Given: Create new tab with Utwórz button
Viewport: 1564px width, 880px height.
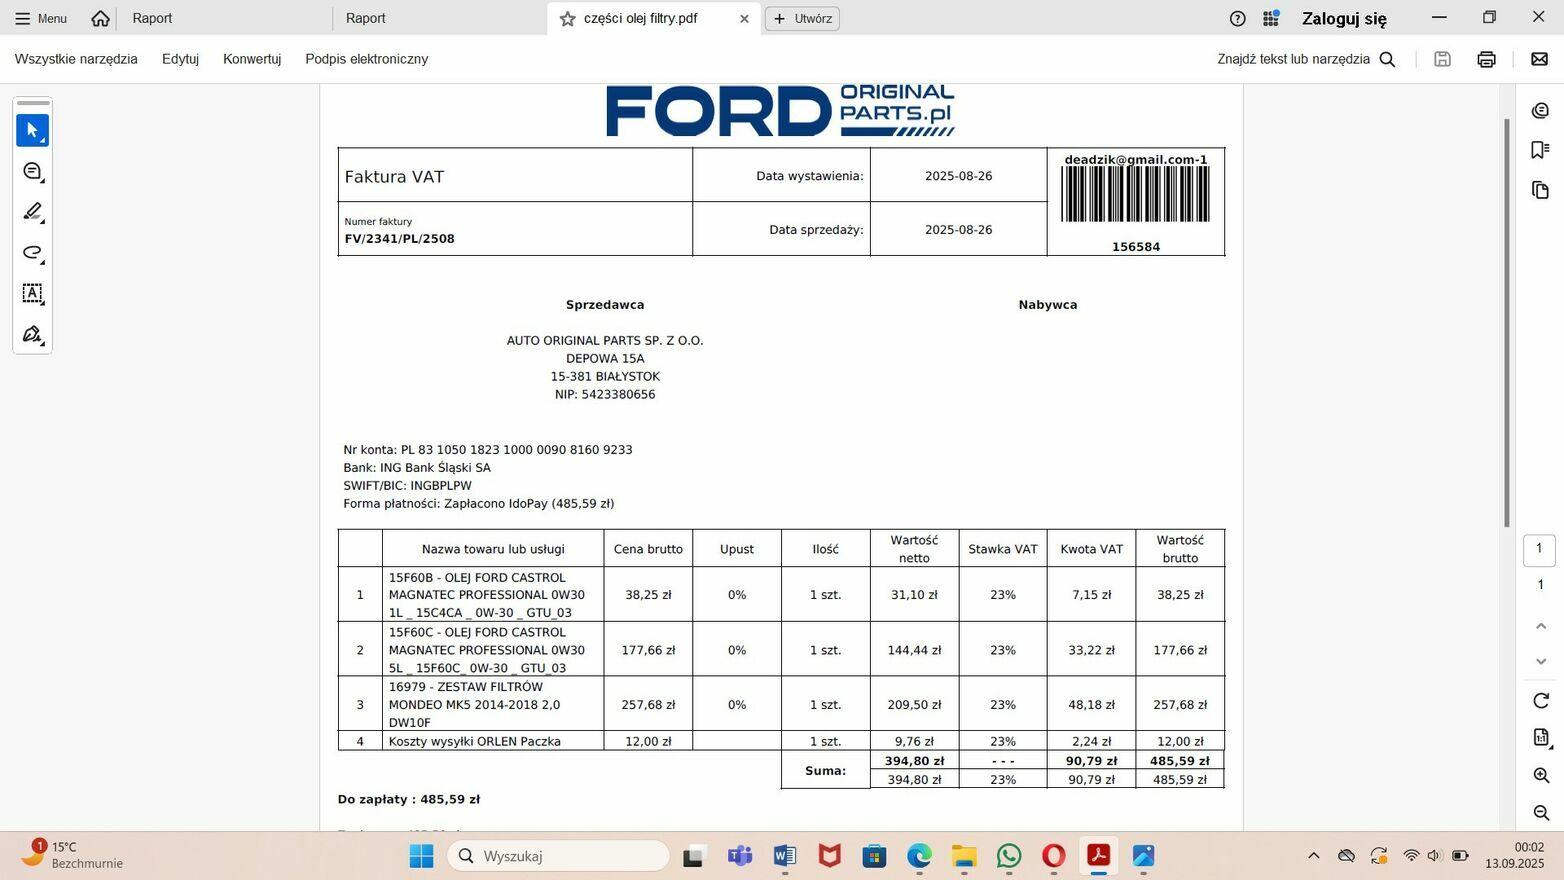Looking at the screenshot, I should click(x=802, y=18).
